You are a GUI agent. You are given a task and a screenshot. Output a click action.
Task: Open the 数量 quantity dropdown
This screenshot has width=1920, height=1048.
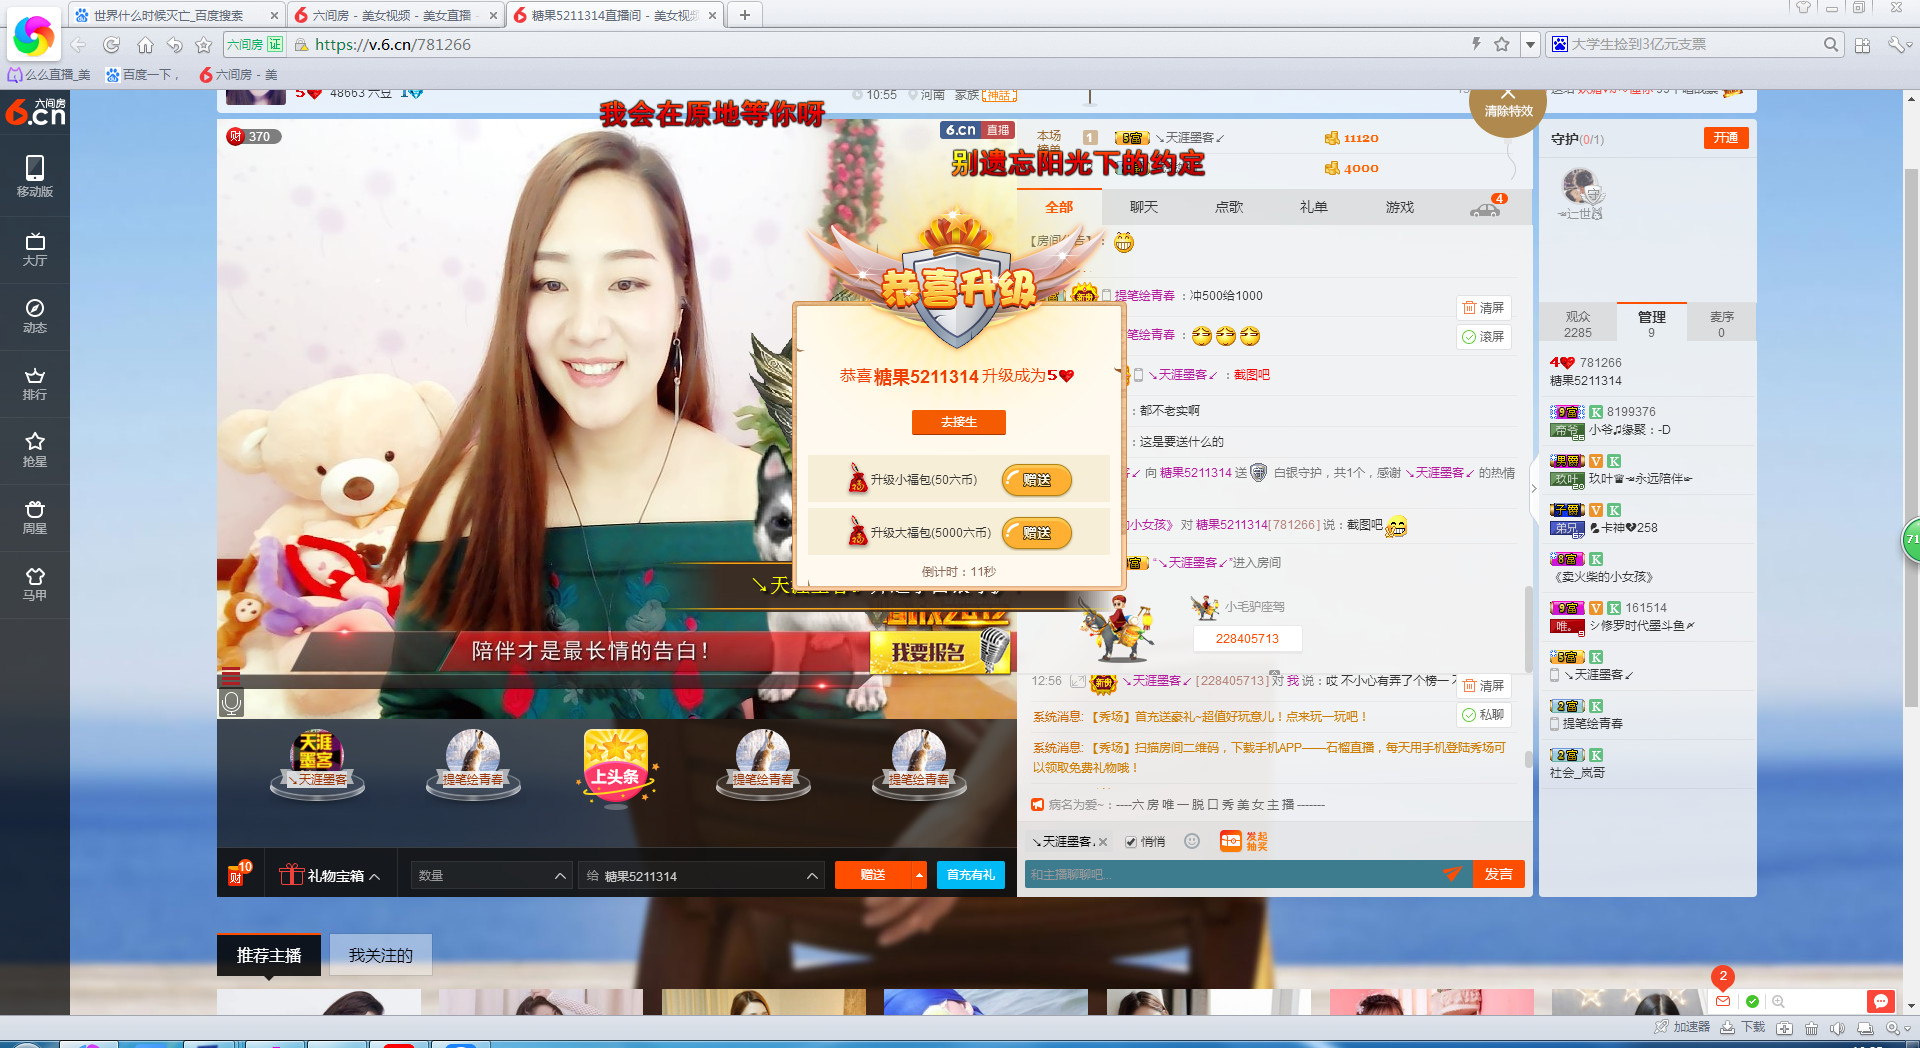coord(492,875)
